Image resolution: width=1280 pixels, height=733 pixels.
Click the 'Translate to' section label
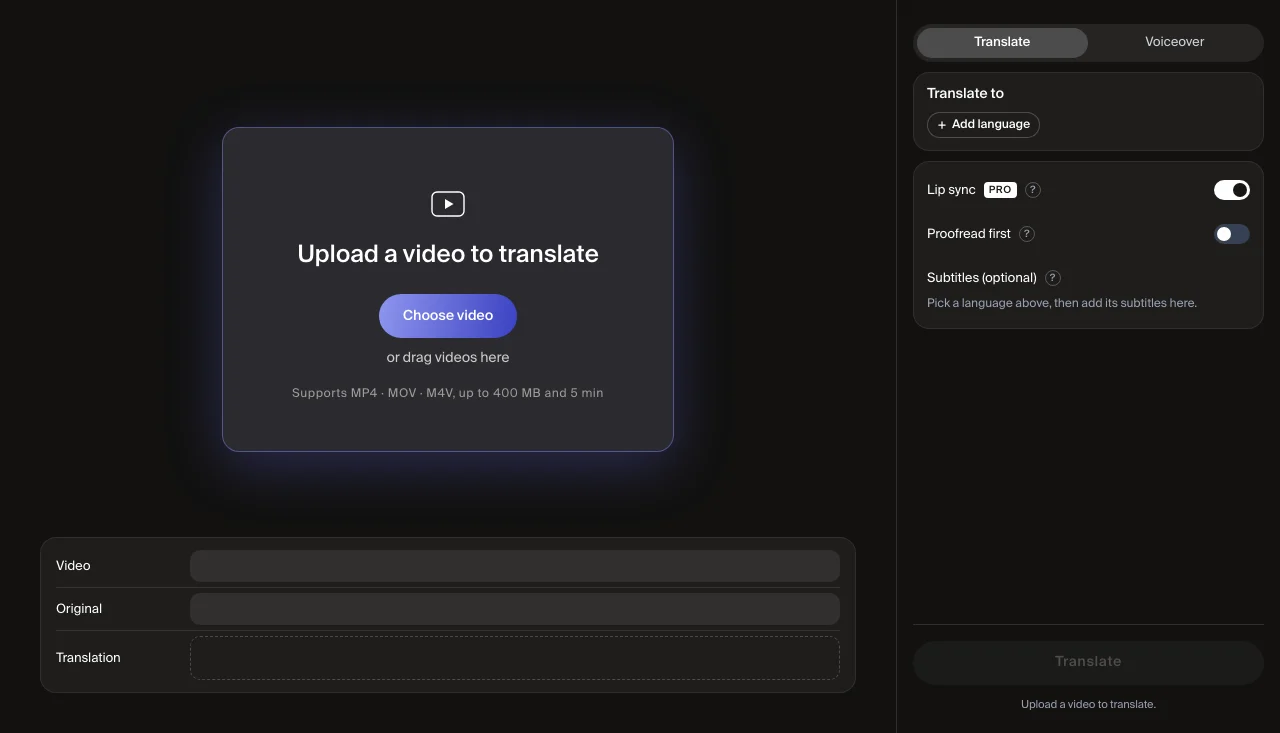[965, 93]
